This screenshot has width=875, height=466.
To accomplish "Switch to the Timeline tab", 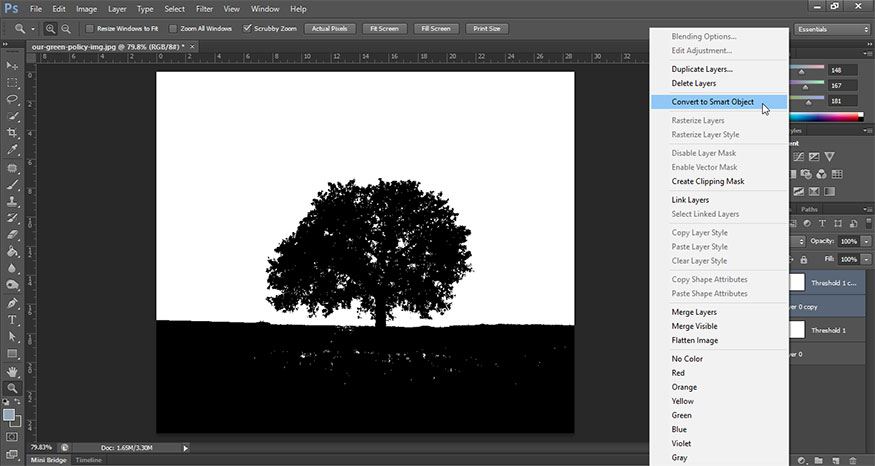I will [90, 460].
